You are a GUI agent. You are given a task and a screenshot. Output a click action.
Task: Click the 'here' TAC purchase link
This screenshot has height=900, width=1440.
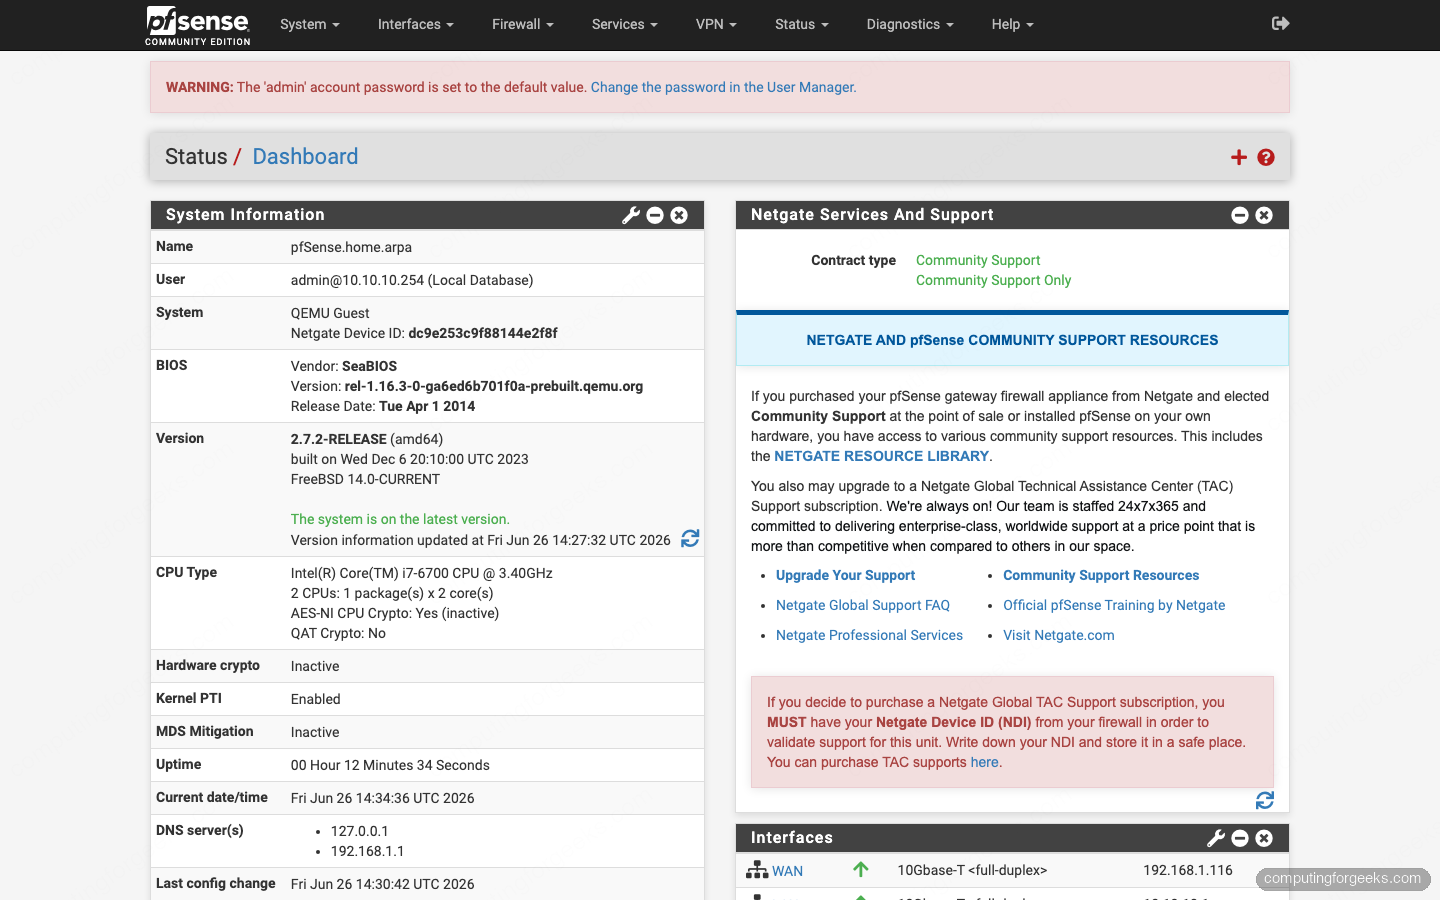point(984,762)
